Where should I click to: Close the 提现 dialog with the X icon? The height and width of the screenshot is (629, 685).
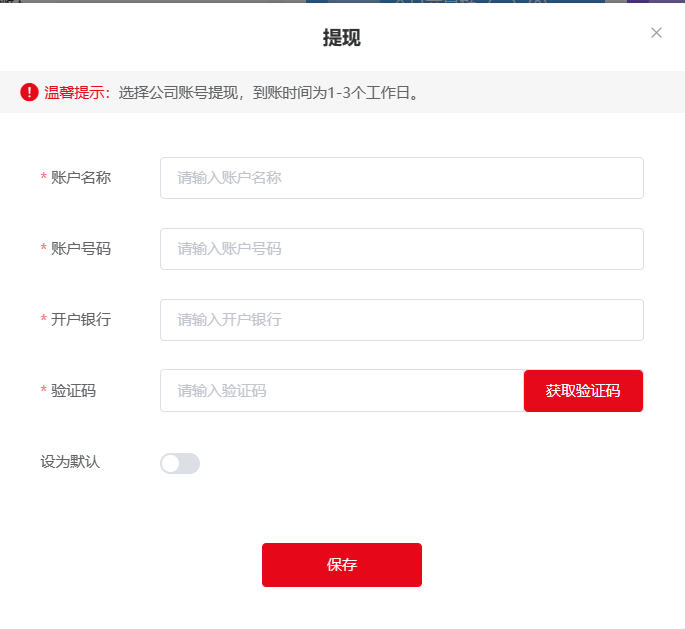click(656, 33)
